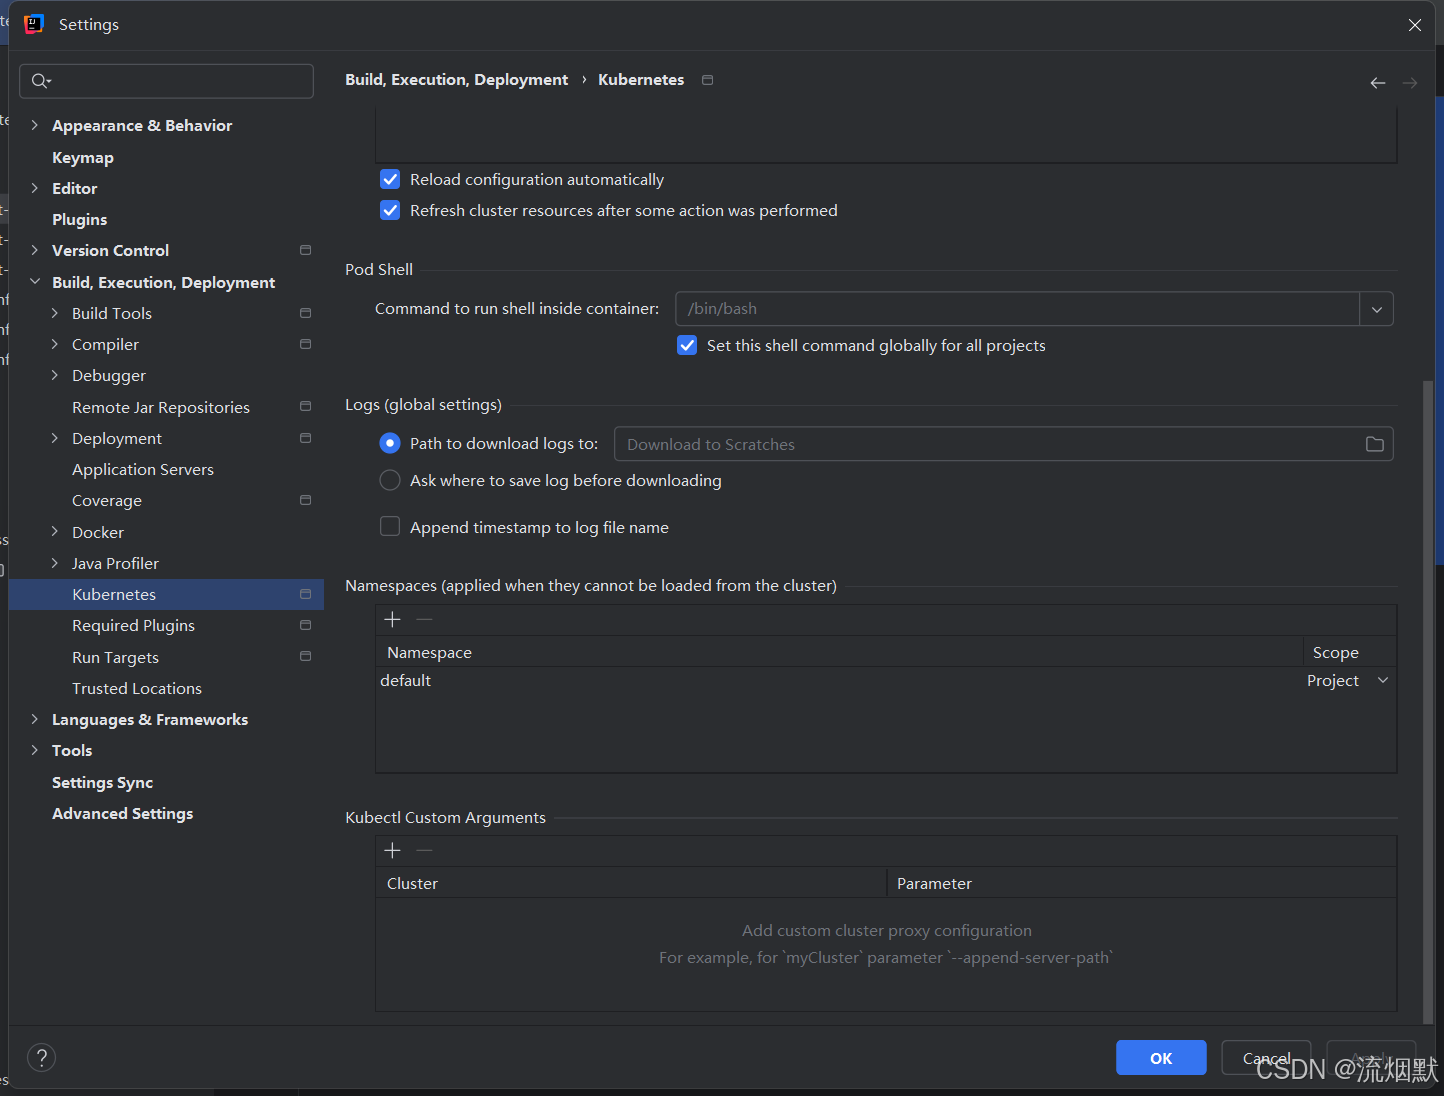
Task: Open the help question mark icon
Action: click(41, 1057)
